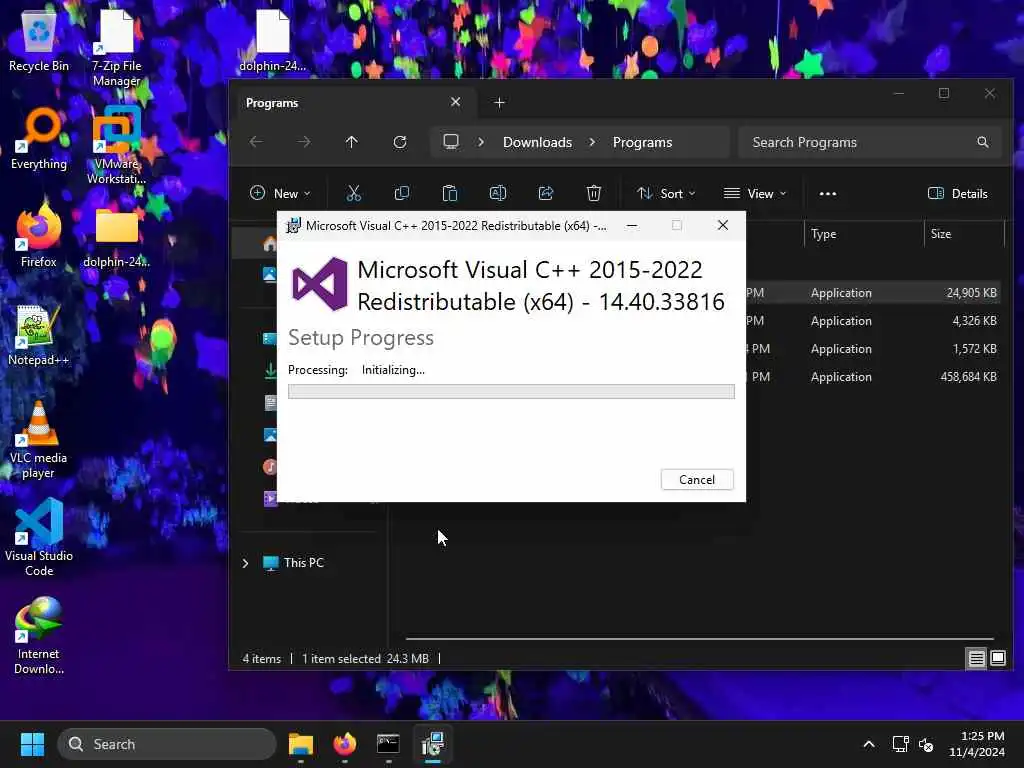This screenshot has height=768, width=1024.
Task: Select the dolphin-24 folder on desktop
Action: coord(116,236)
